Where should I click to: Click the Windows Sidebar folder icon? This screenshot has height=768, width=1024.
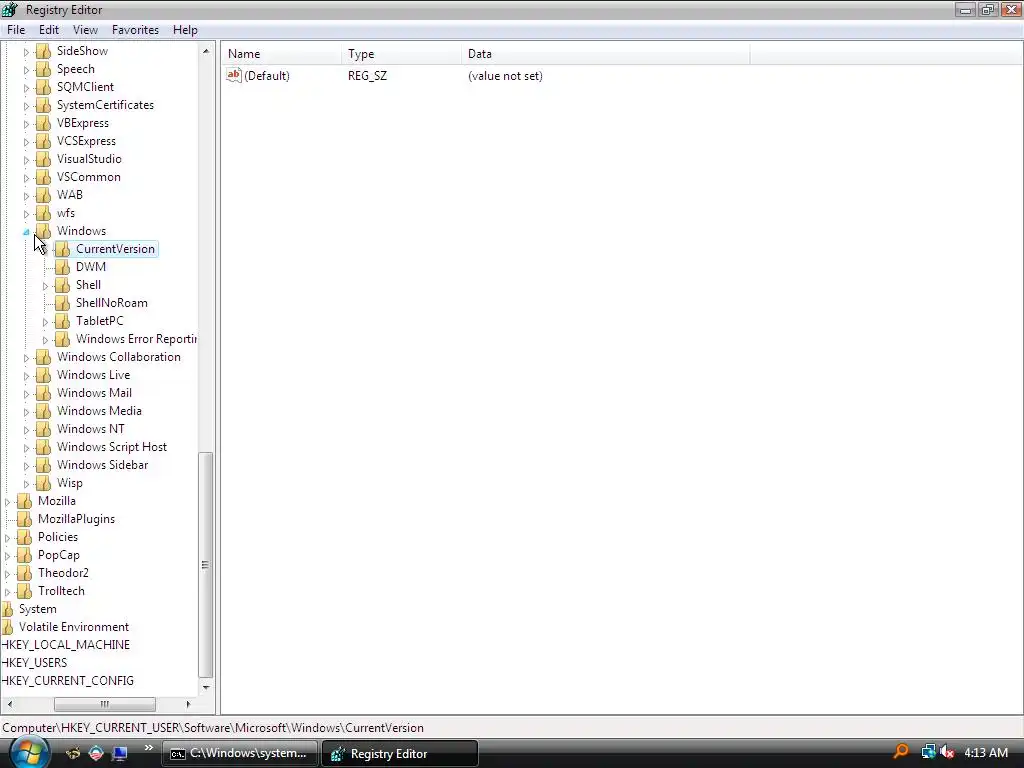coord(43,465)
